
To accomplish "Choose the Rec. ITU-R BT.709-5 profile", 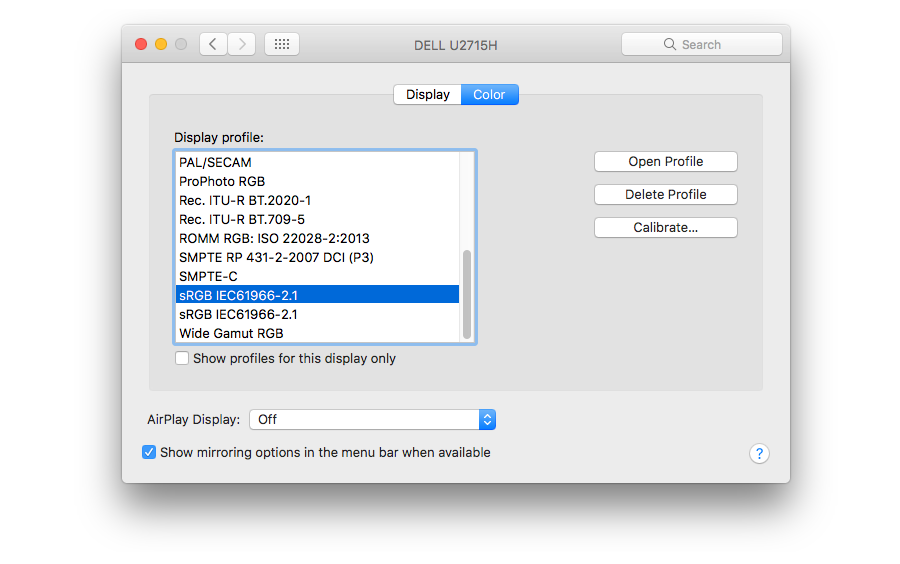I will click(317, 219).
